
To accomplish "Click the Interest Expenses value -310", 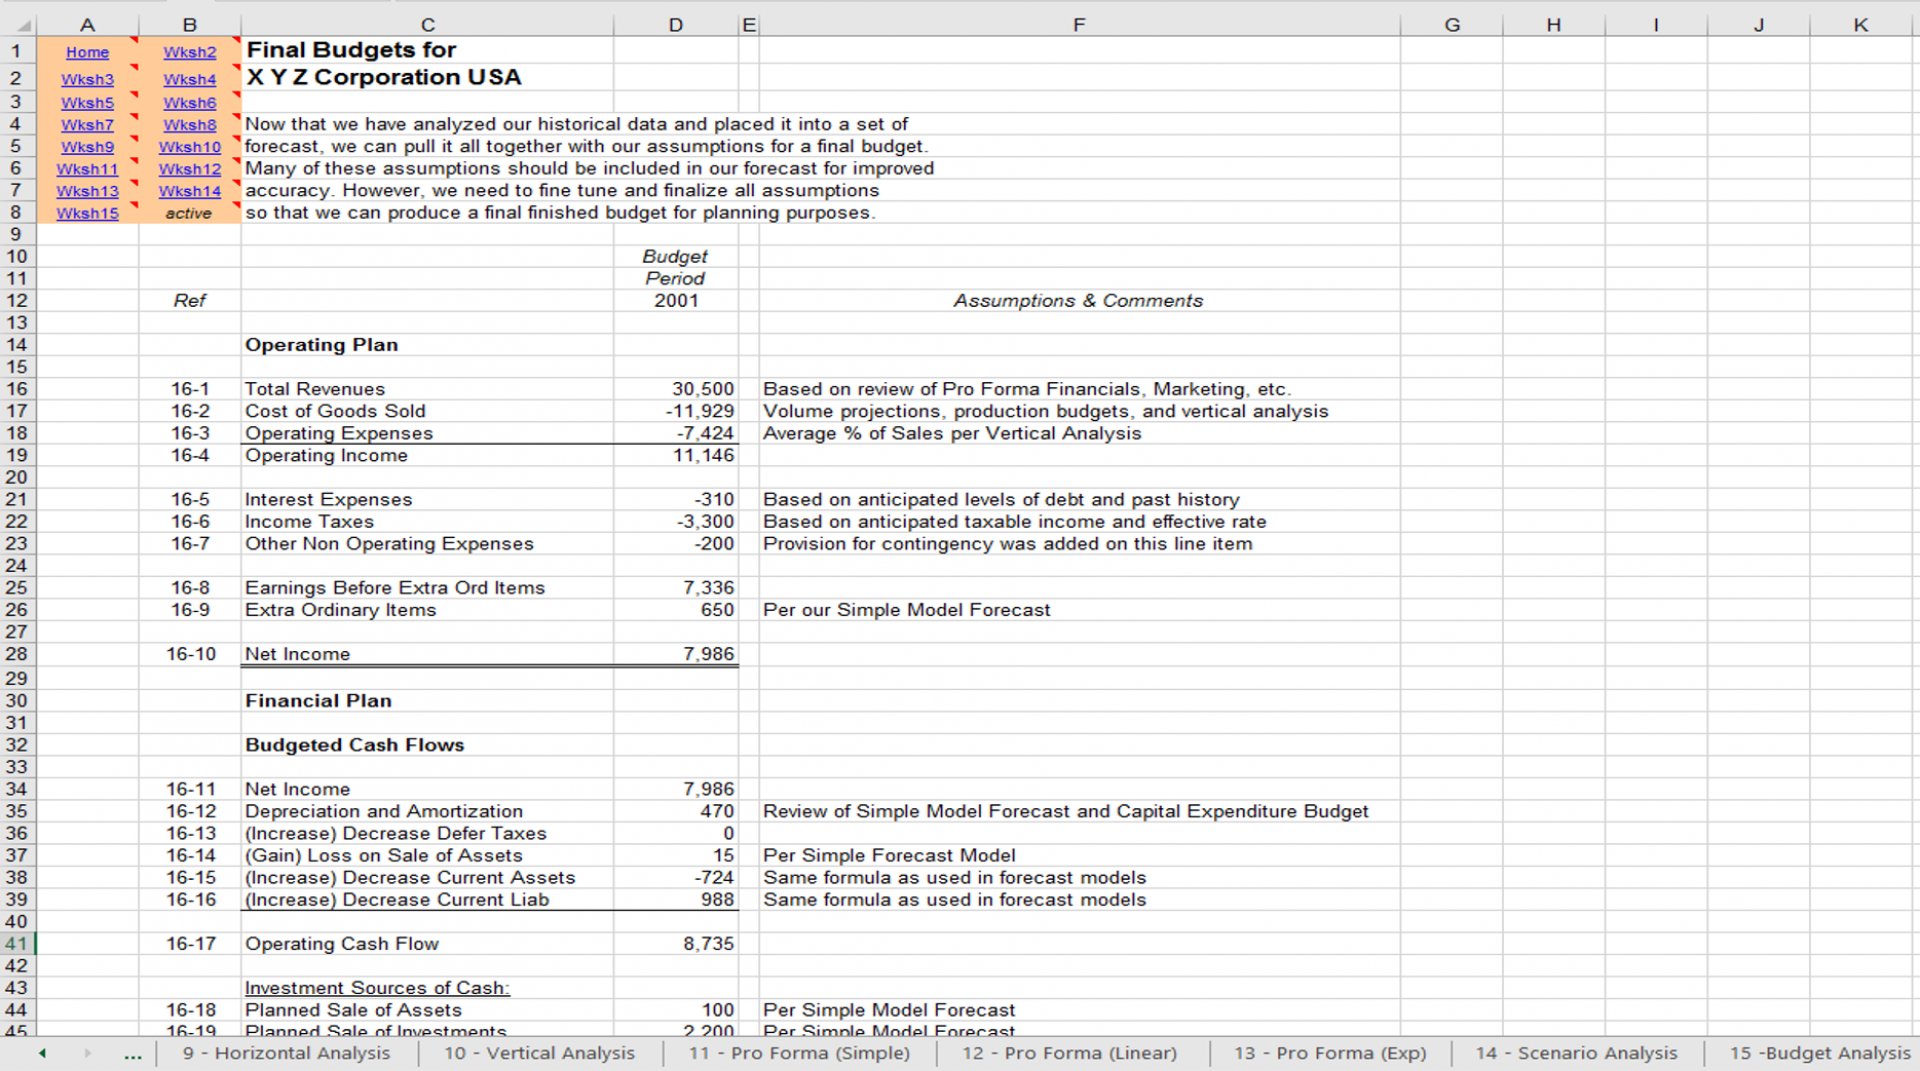I will [x=676, y=499].
